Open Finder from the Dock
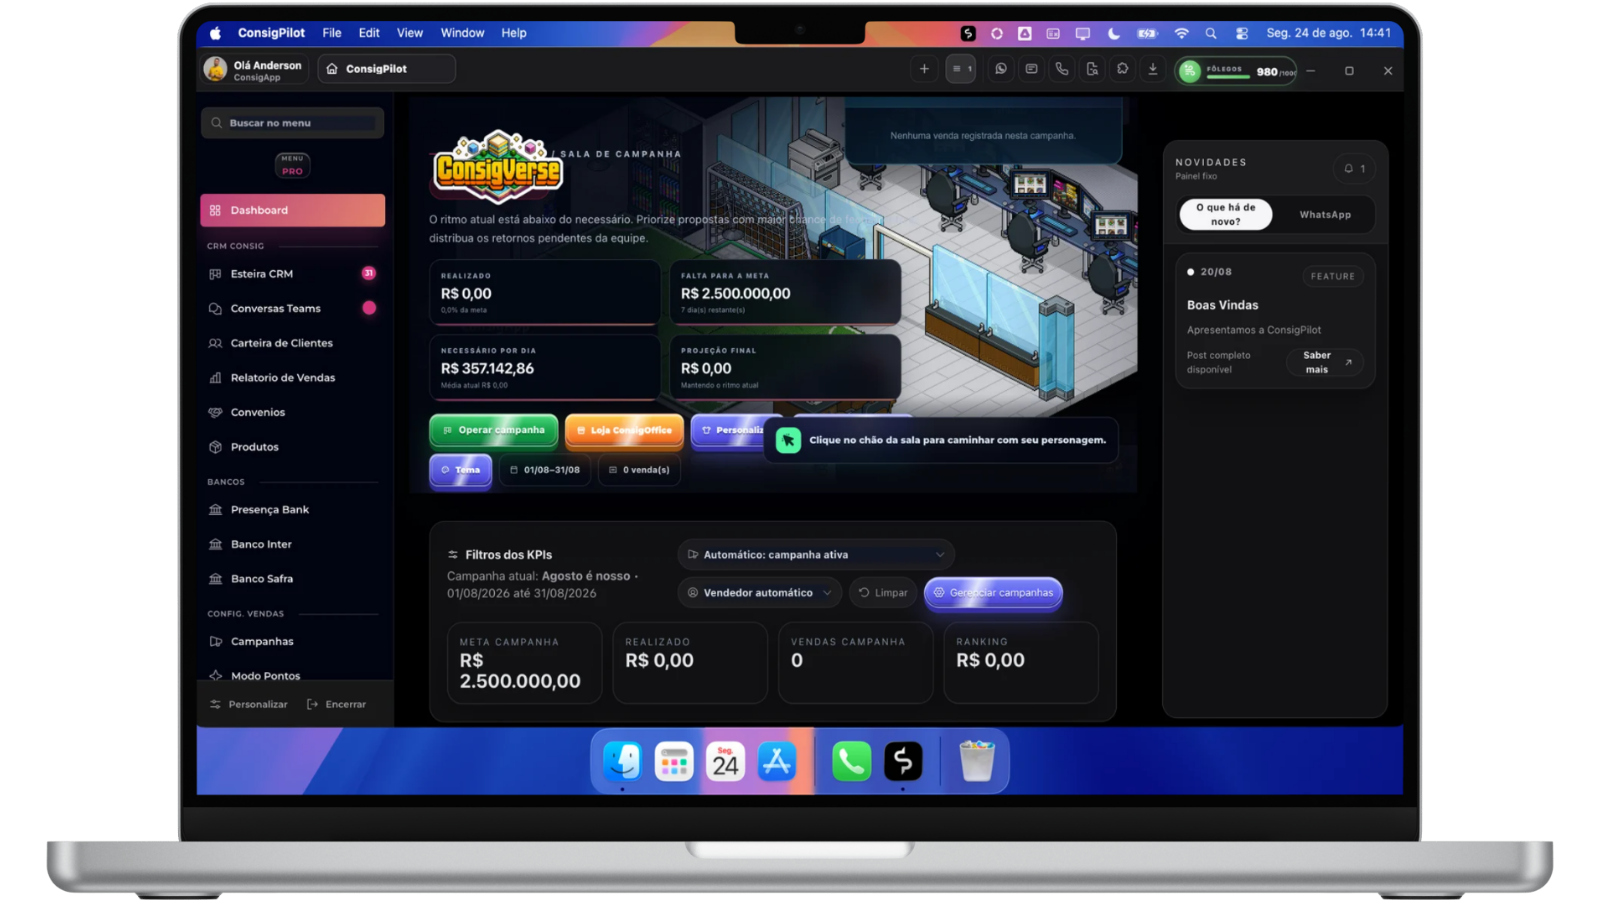Image resolution: width=1600 pixels, height=900 pixels. pyautogui.click(x=622, y=762)
